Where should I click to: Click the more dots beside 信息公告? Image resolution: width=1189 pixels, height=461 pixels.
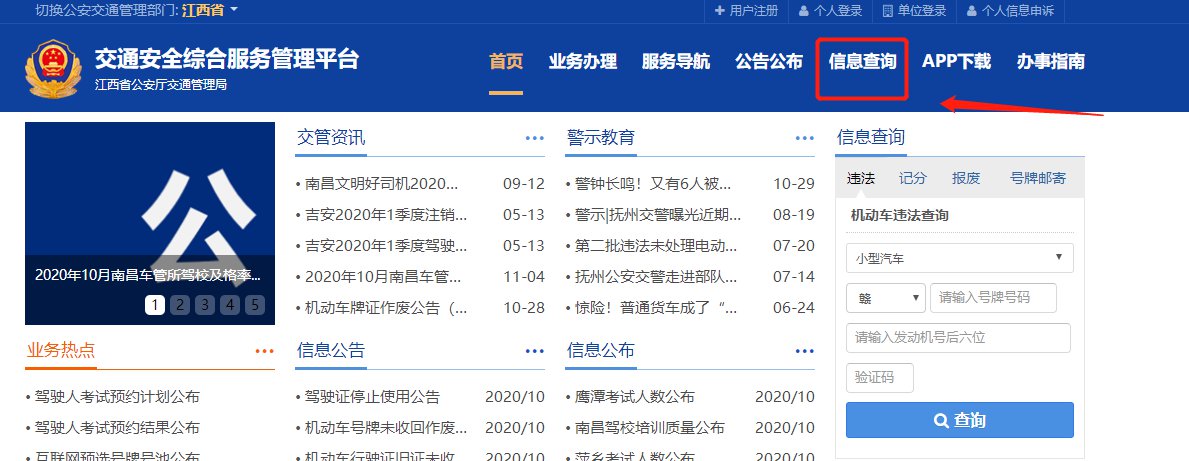click(x=534, y=351)
